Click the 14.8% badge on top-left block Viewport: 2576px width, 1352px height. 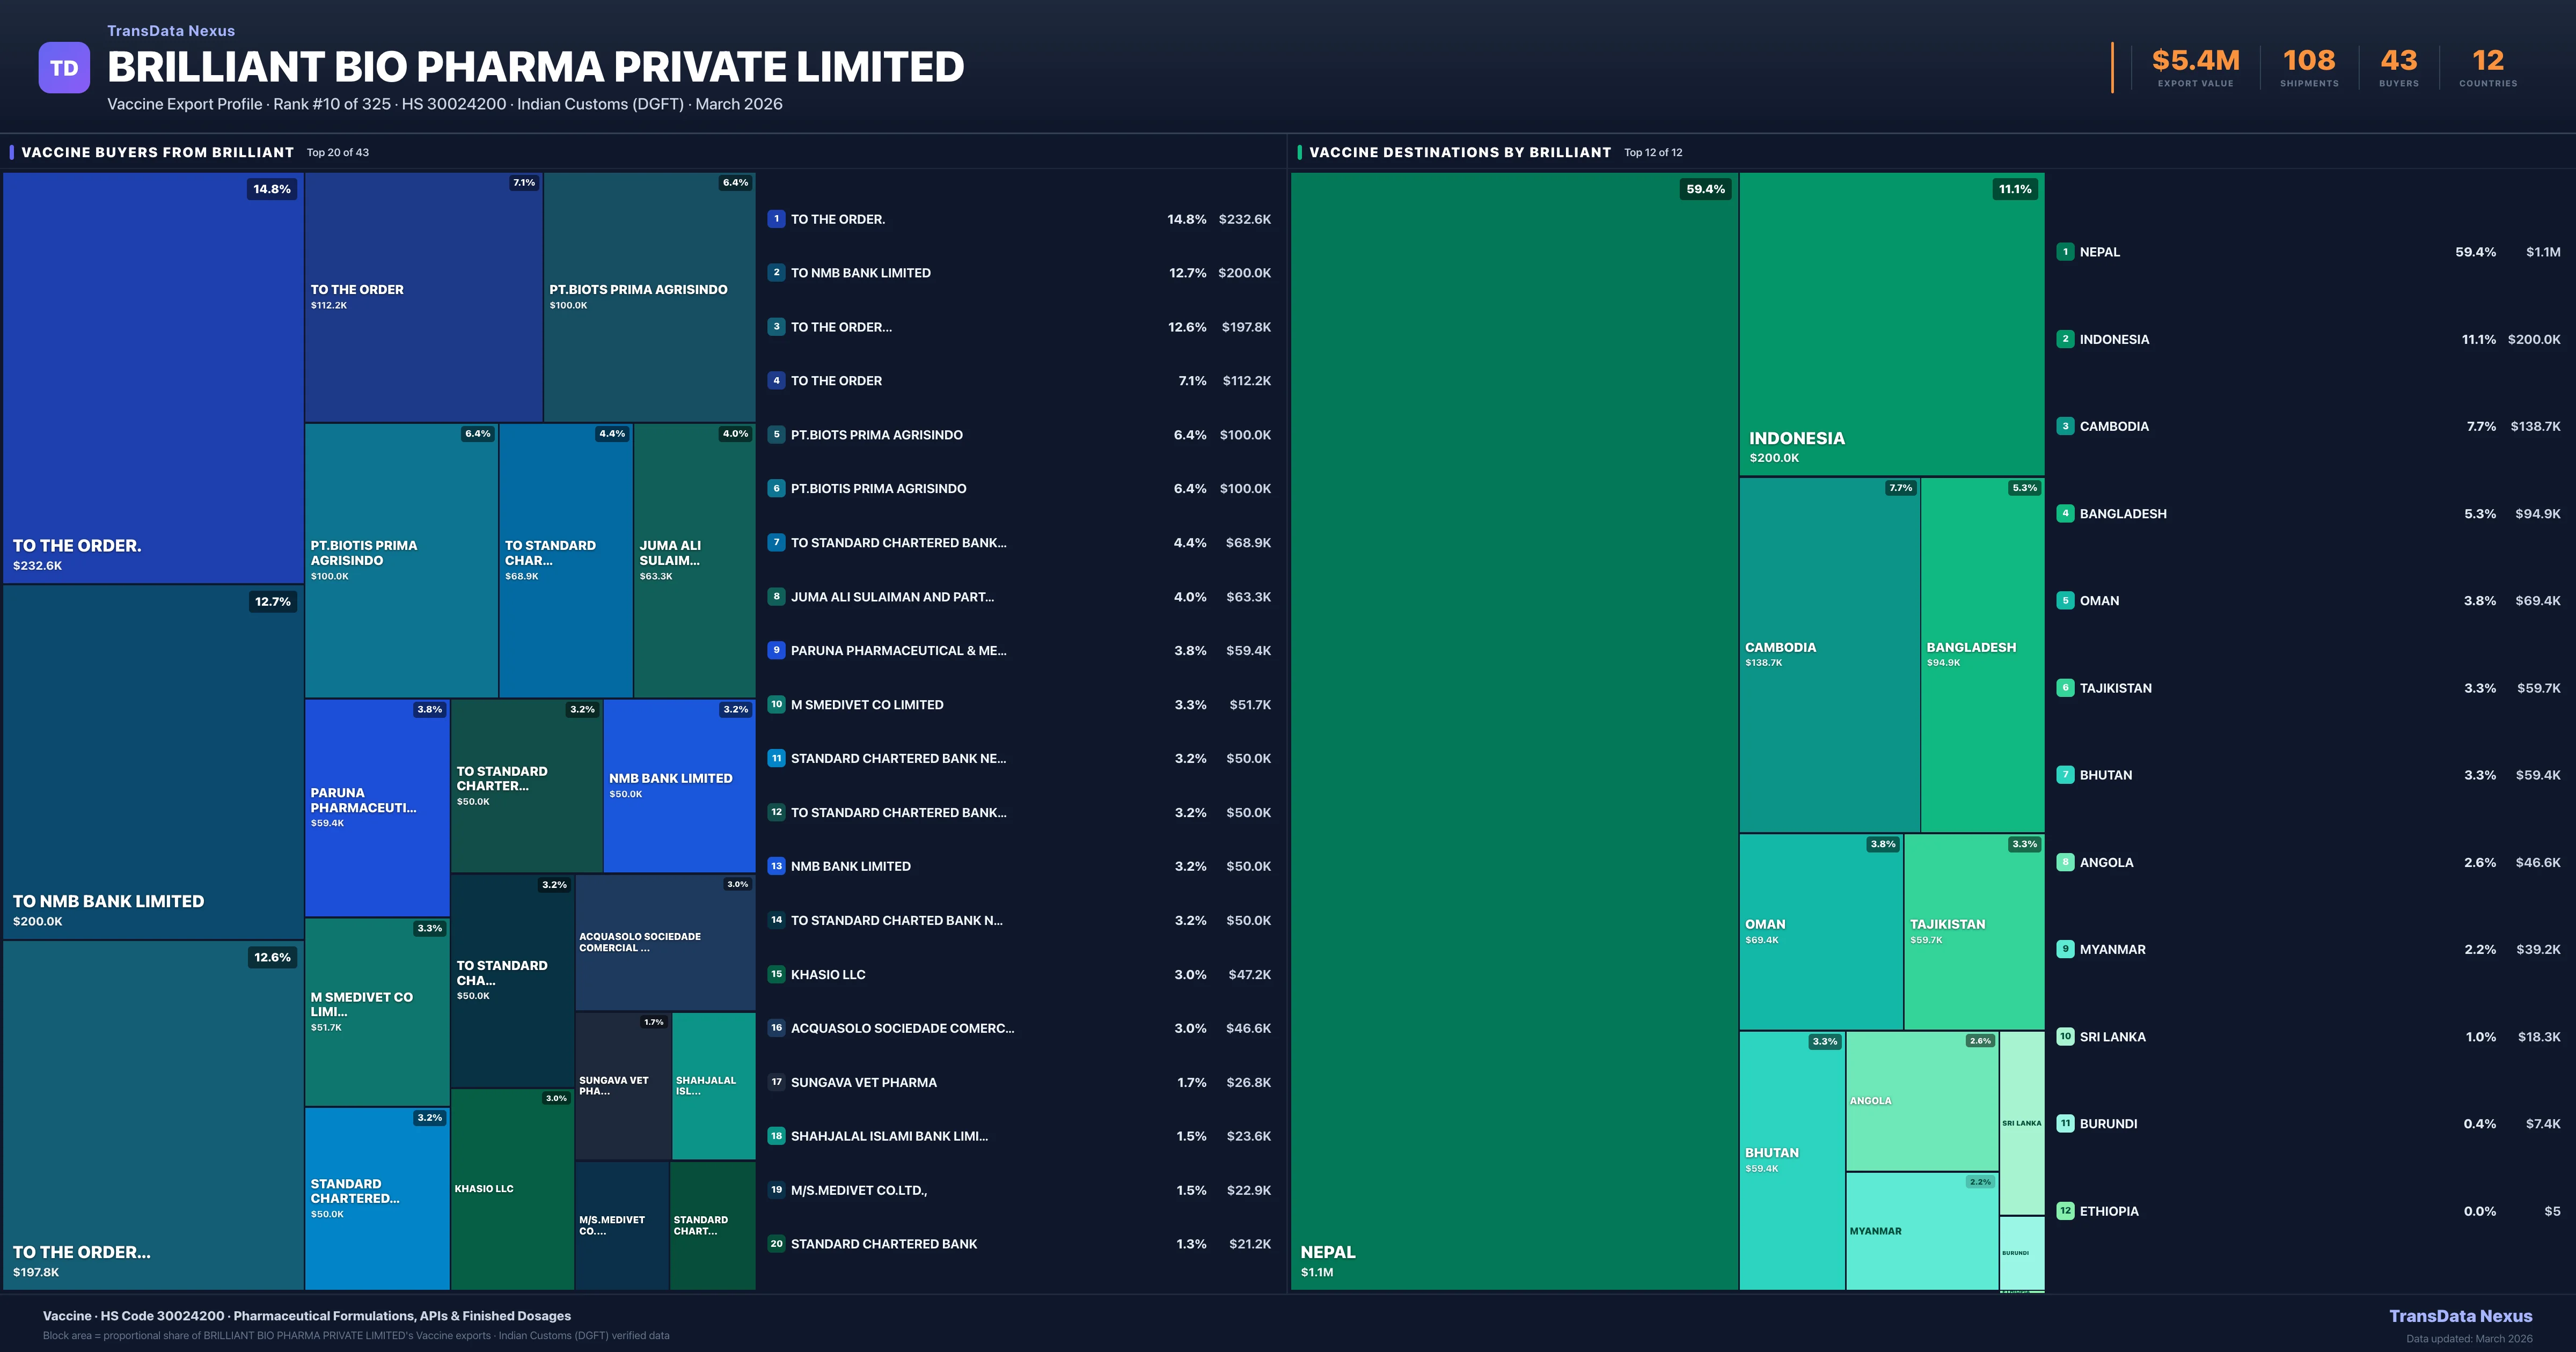coord(271,189)
